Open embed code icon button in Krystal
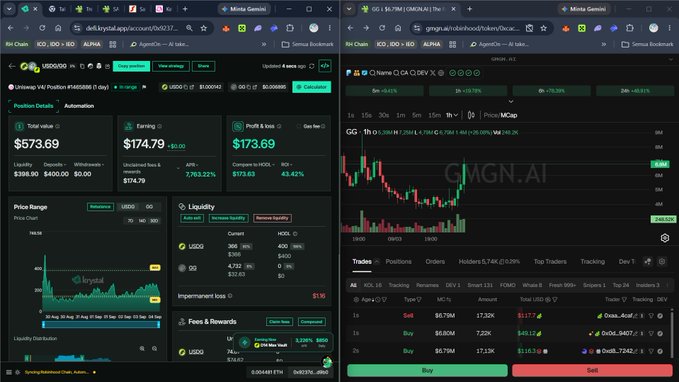The height and width of the screenshot is (382, 679). [325, 66]
